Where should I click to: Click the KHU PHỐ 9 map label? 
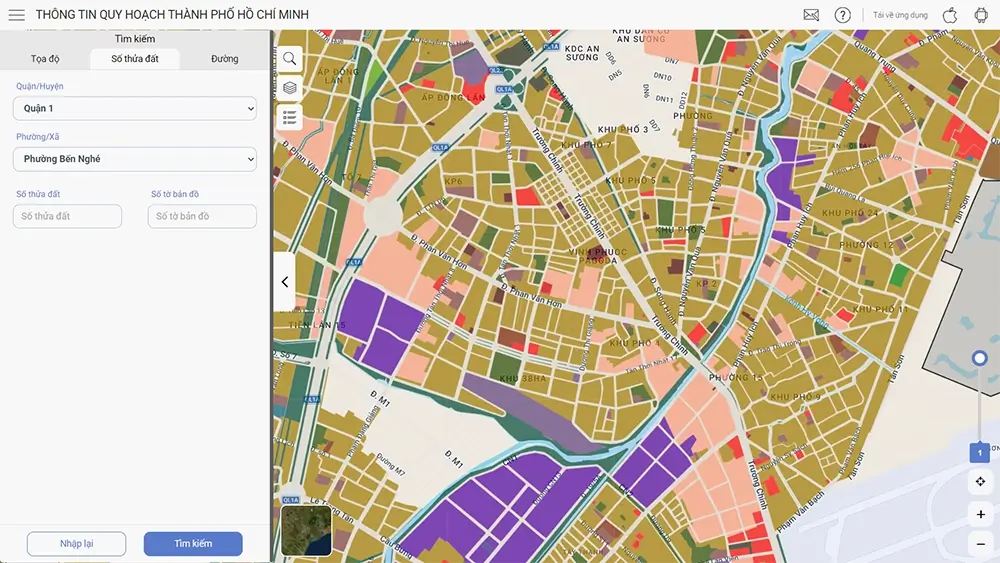pyautogui.click(x=795, y=397)
